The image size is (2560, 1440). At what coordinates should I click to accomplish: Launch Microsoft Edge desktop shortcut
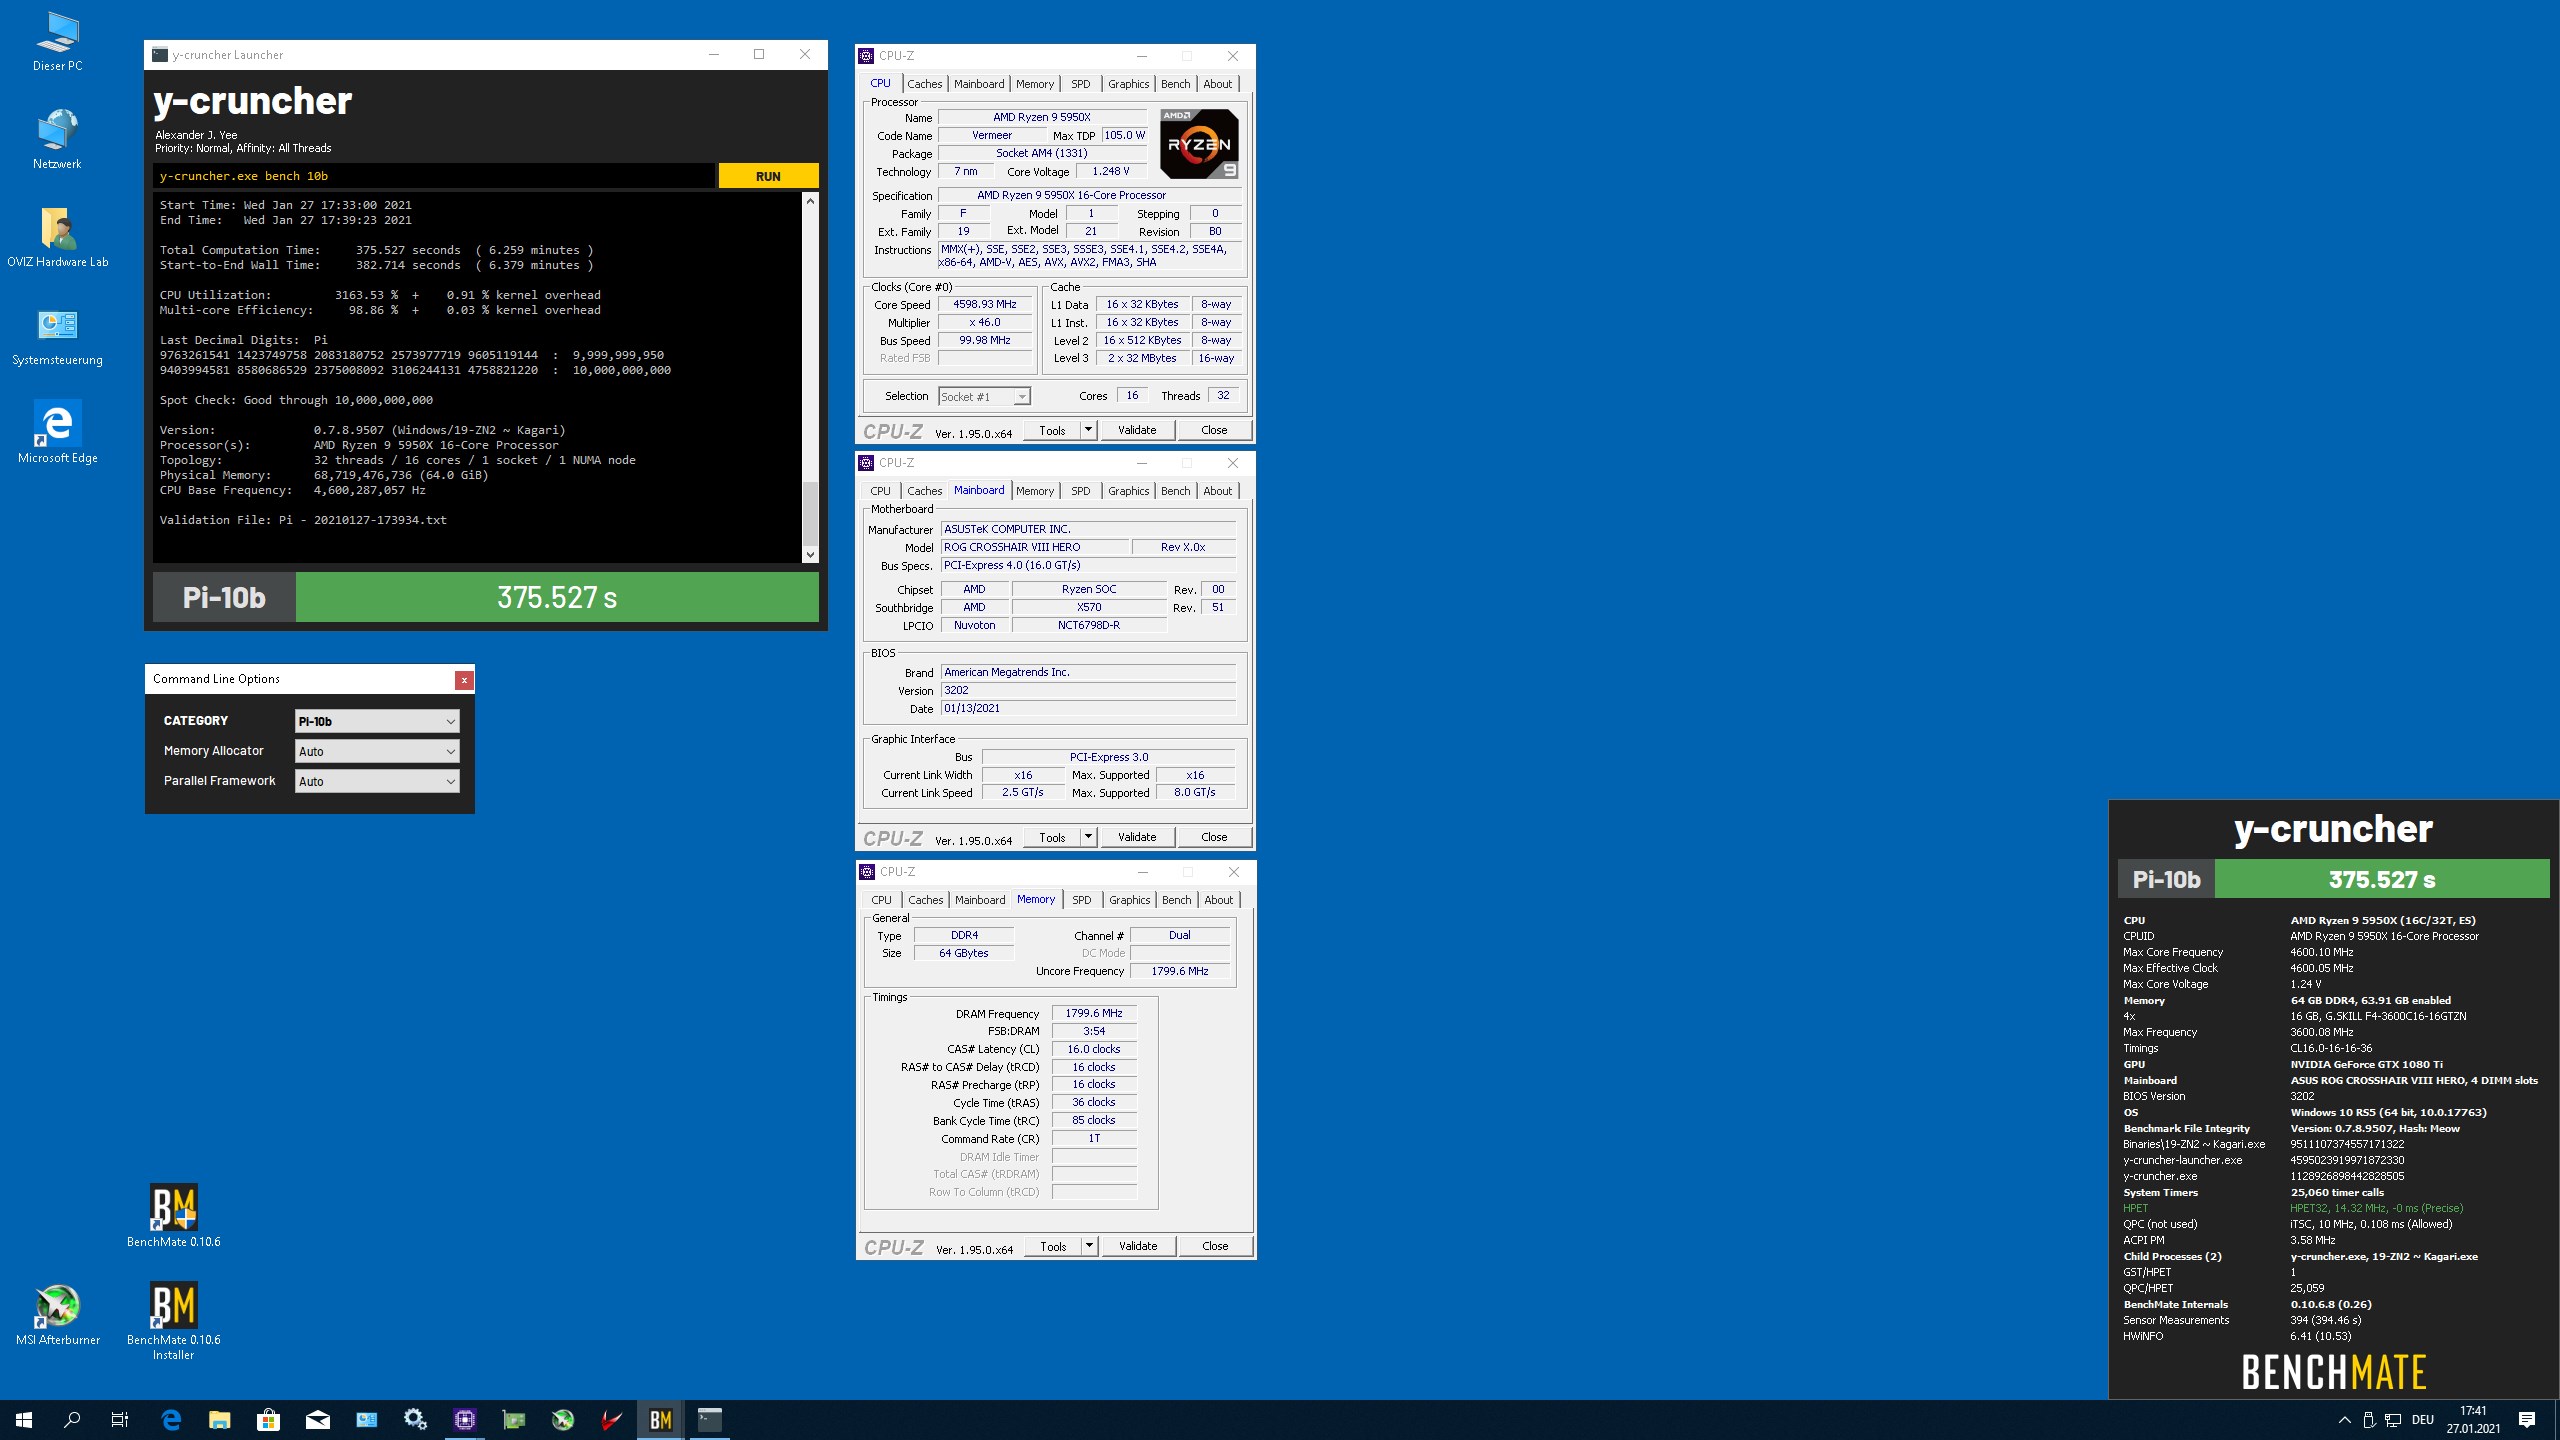(x=57, y=433)
